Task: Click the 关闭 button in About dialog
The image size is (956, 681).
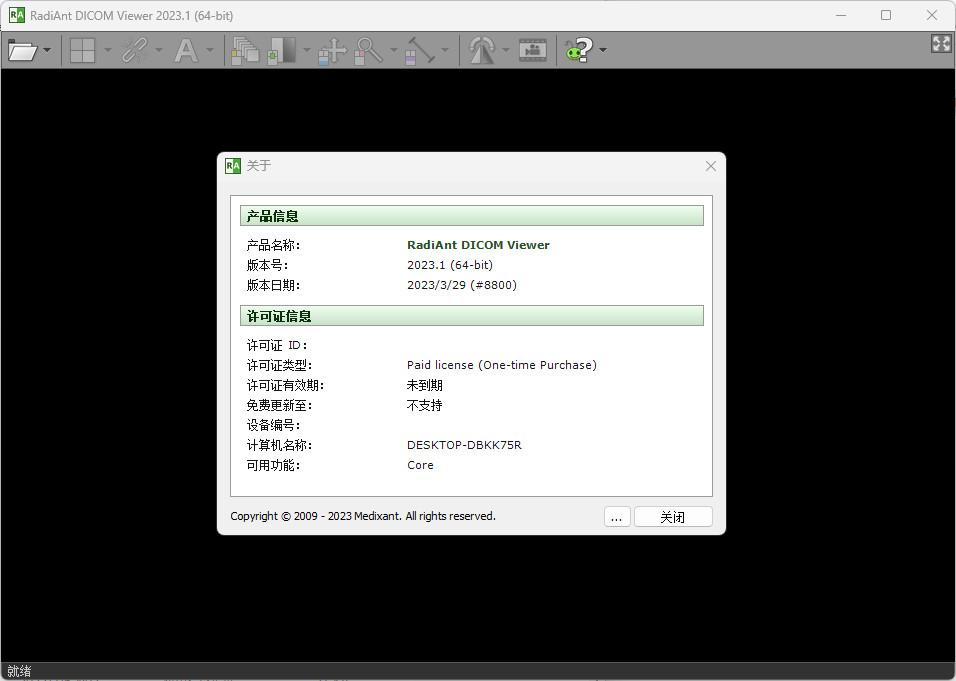Action: click(673, 517)
